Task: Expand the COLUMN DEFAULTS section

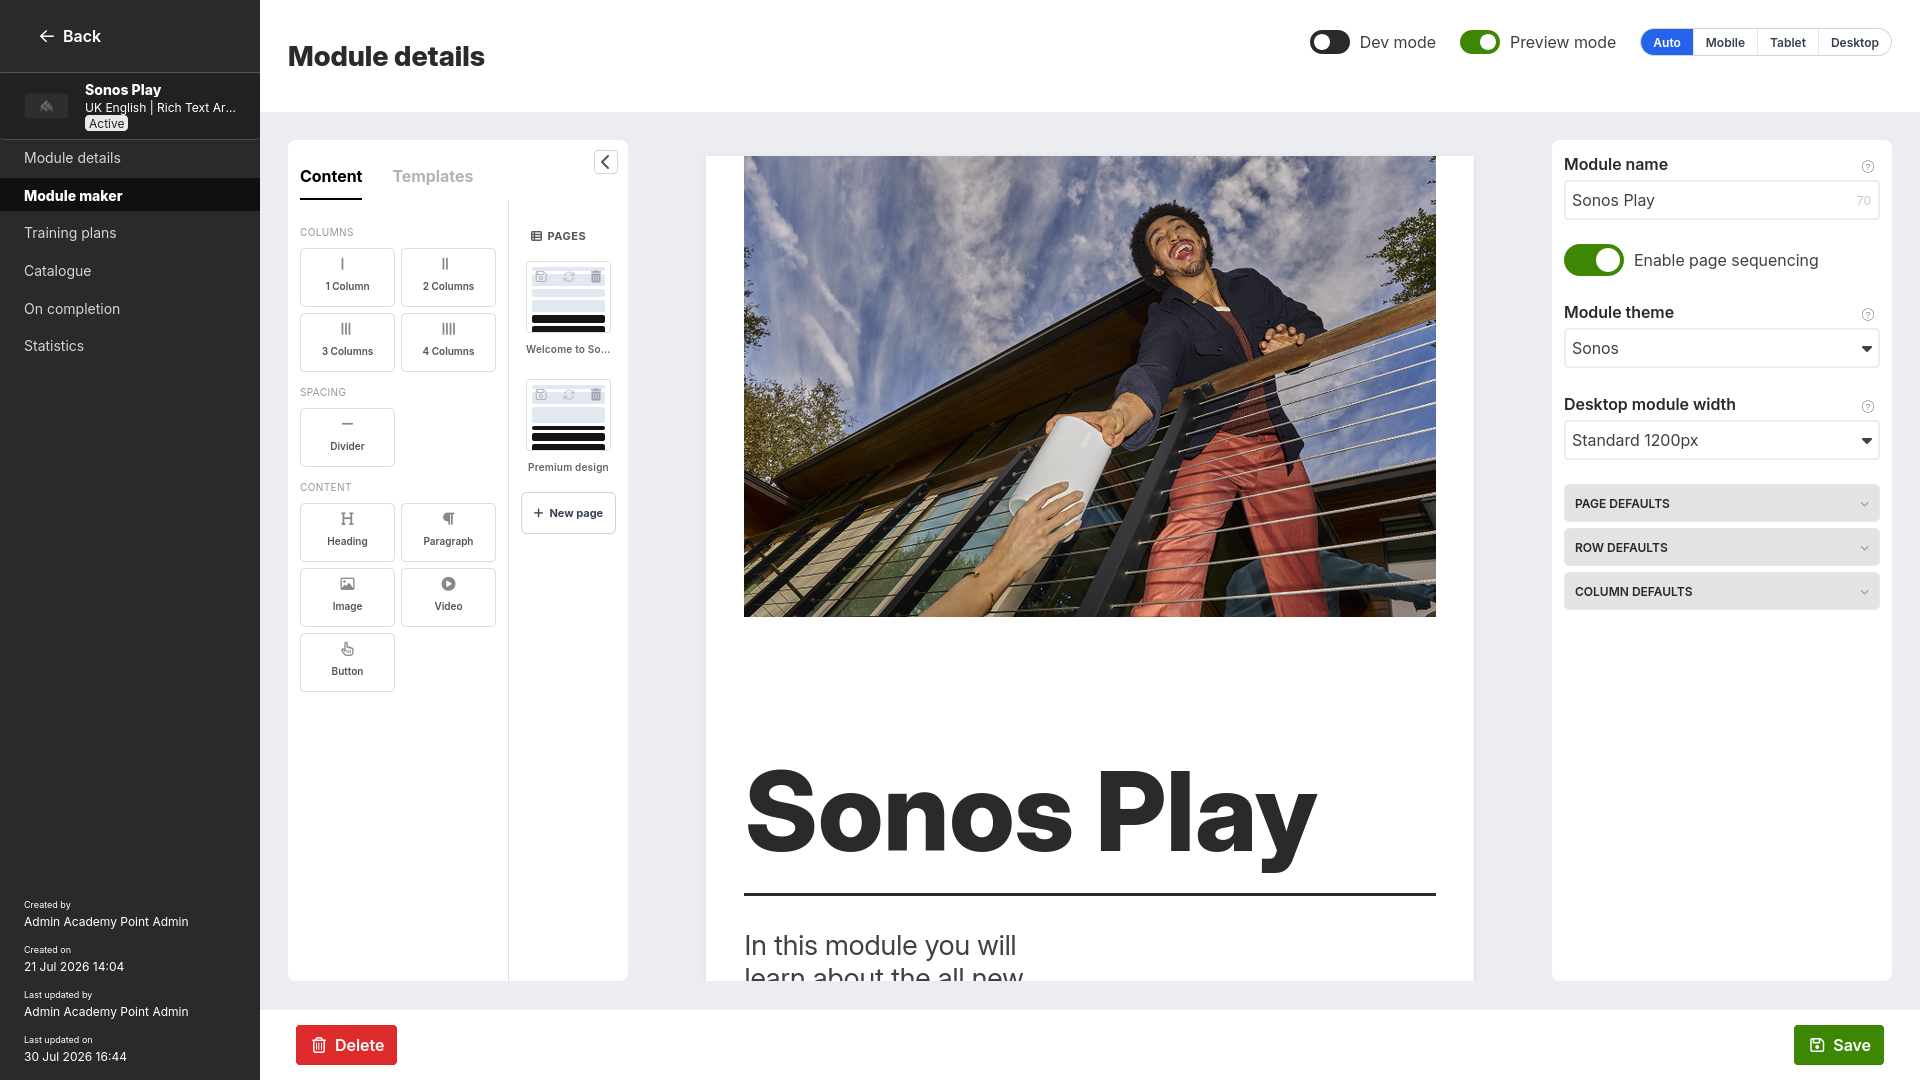Action: 1721,591
